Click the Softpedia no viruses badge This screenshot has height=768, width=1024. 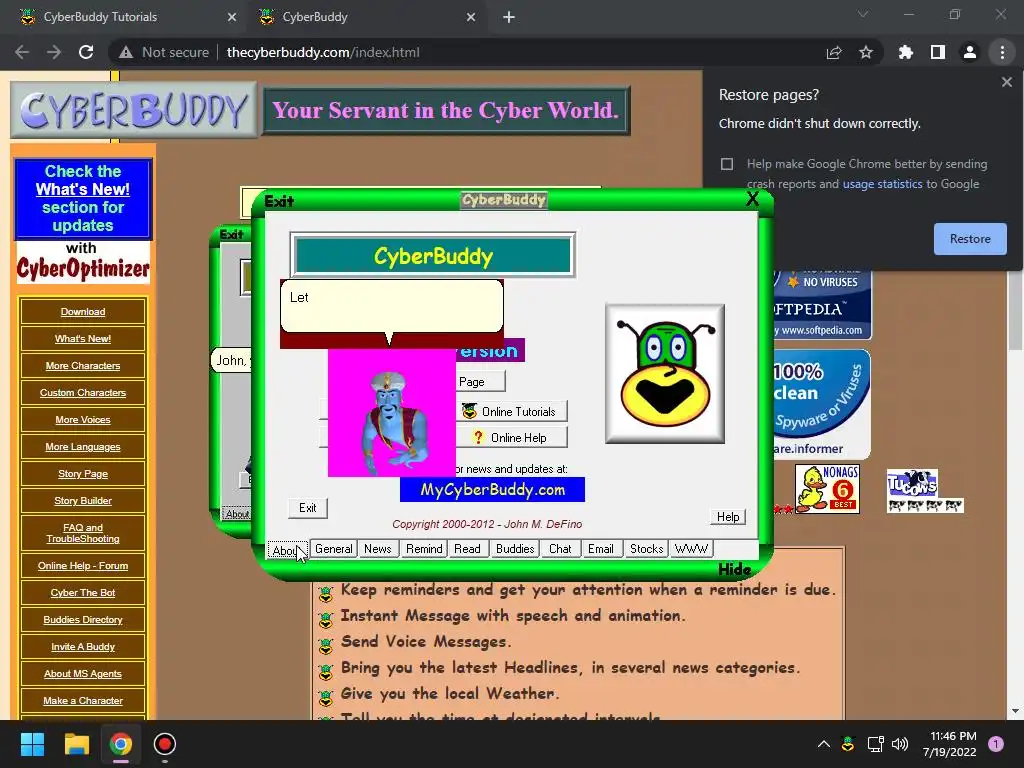[x=822, y=304]
